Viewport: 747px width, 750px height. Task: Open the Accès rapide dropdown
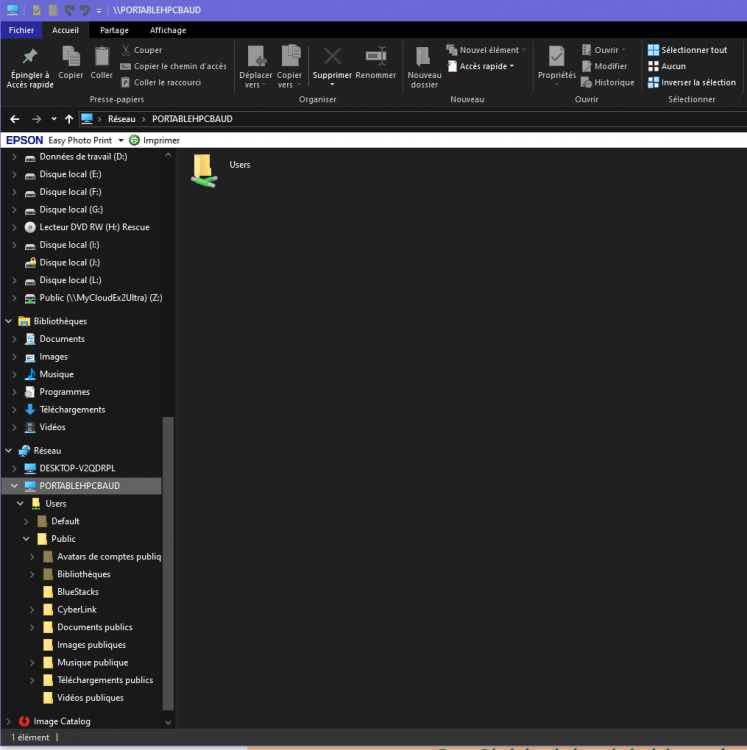(x=480, y=66)
